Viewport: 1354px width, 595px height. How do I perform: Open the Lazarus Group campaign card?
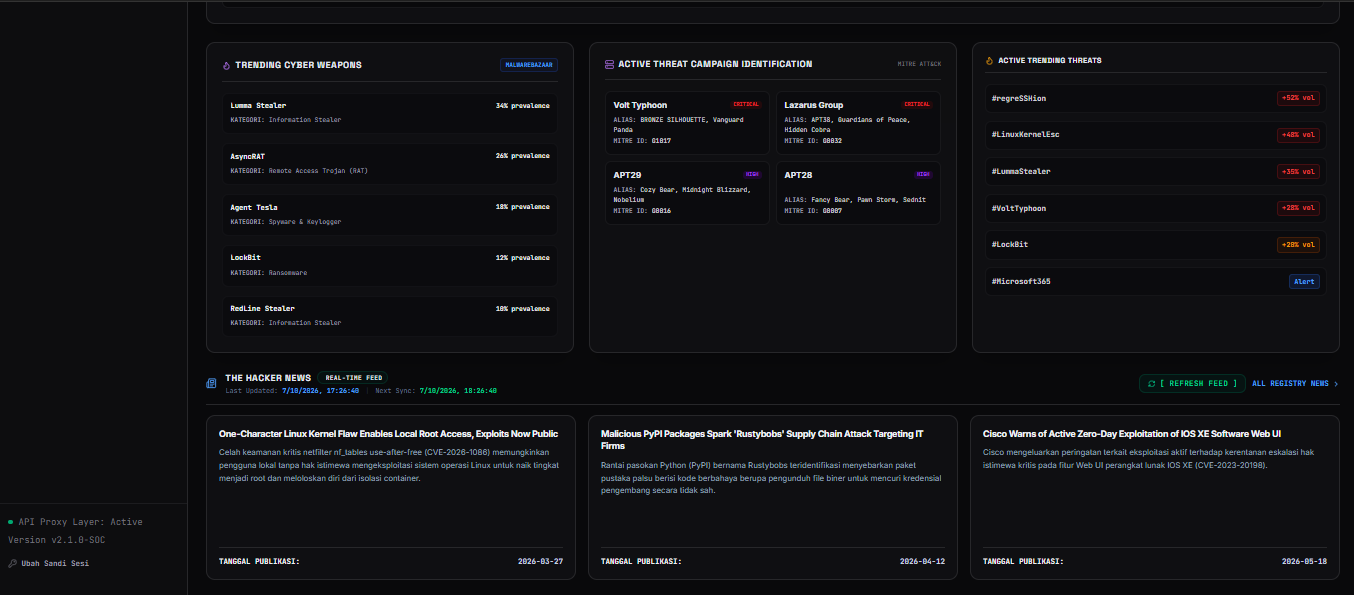858,123
